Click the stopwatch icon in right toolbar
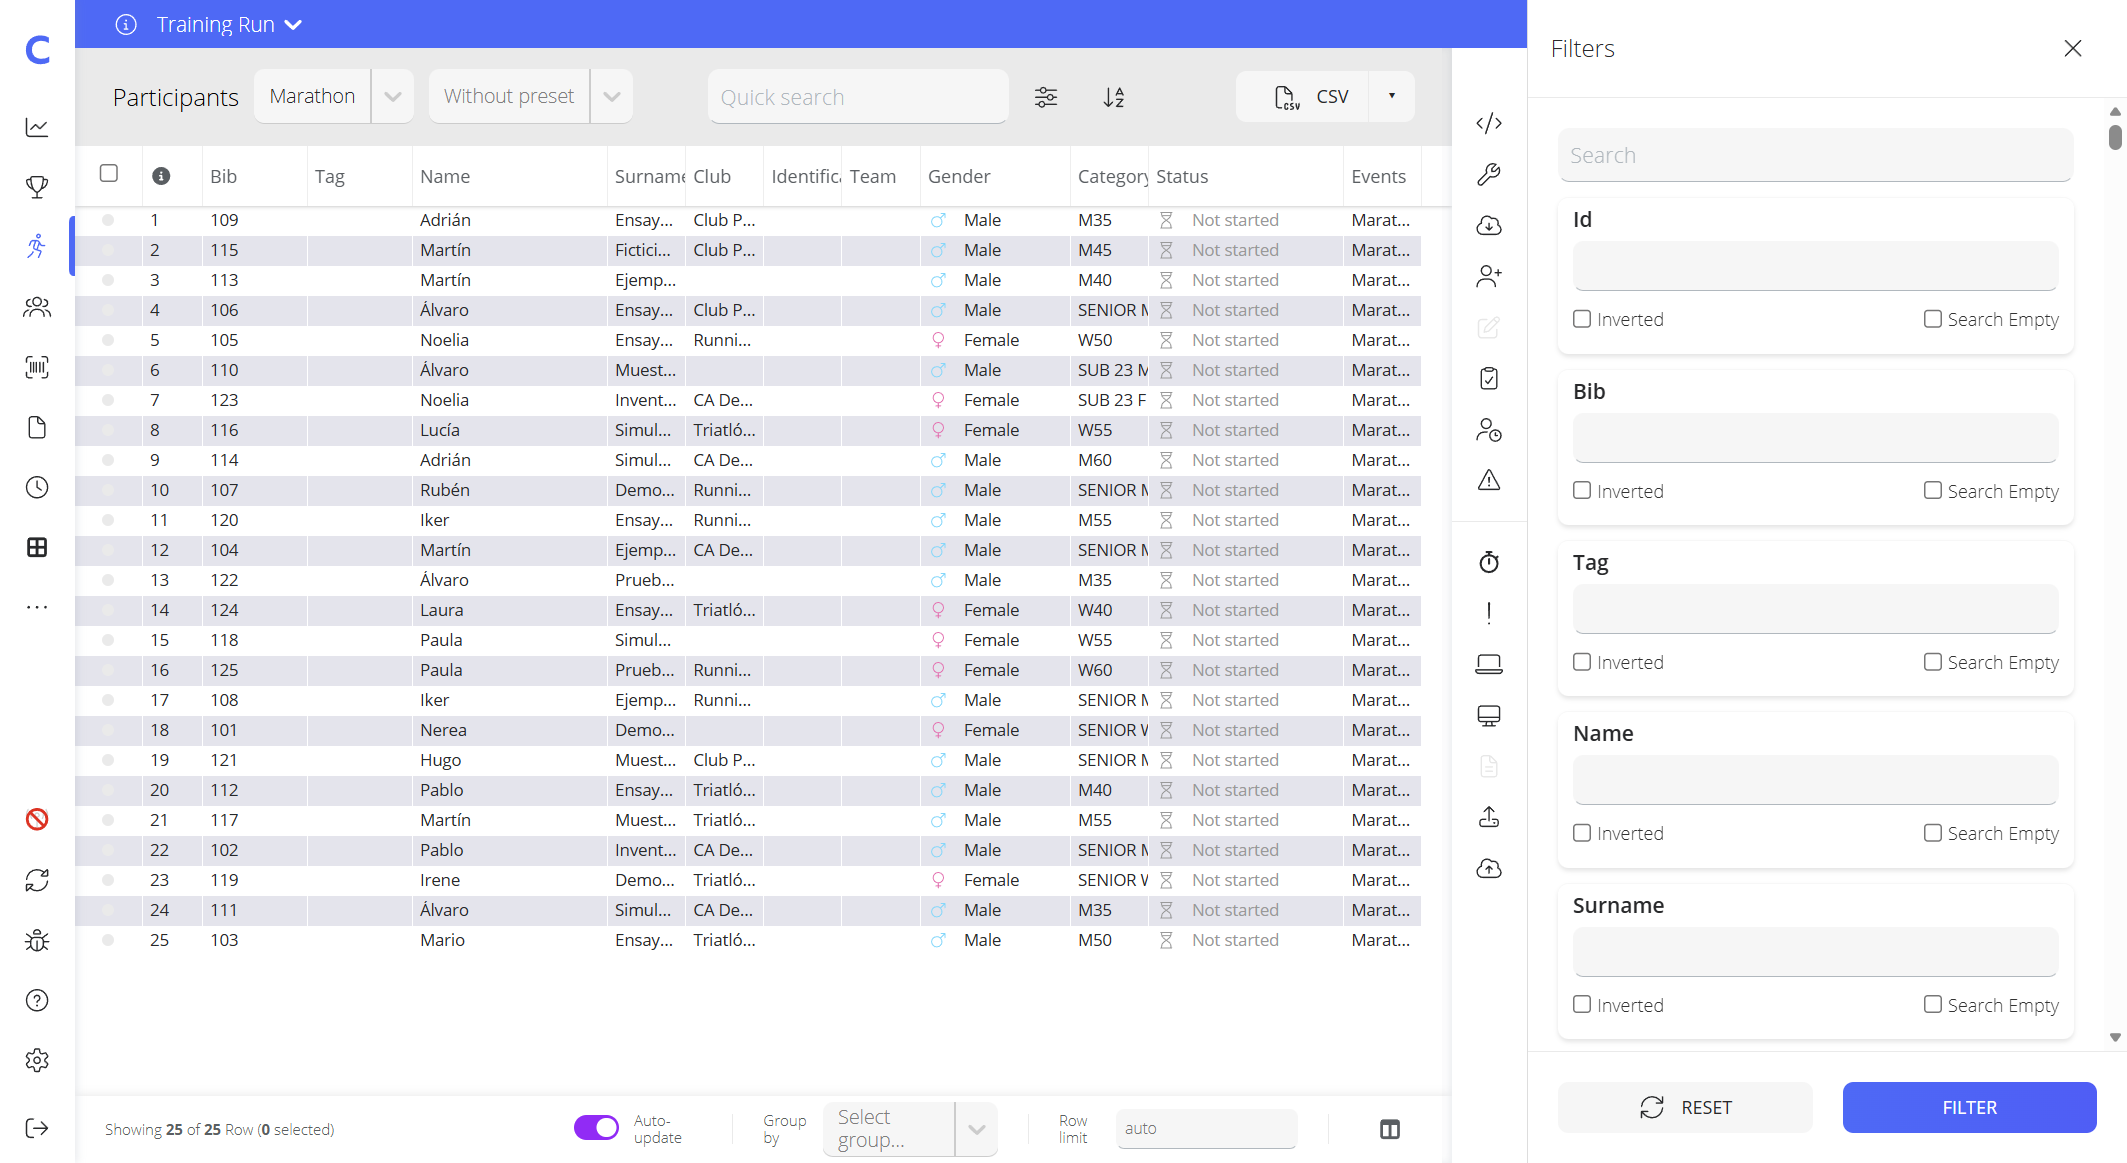Image resolution: width=2127 pixels, height=1163 pixels. 1489,562
